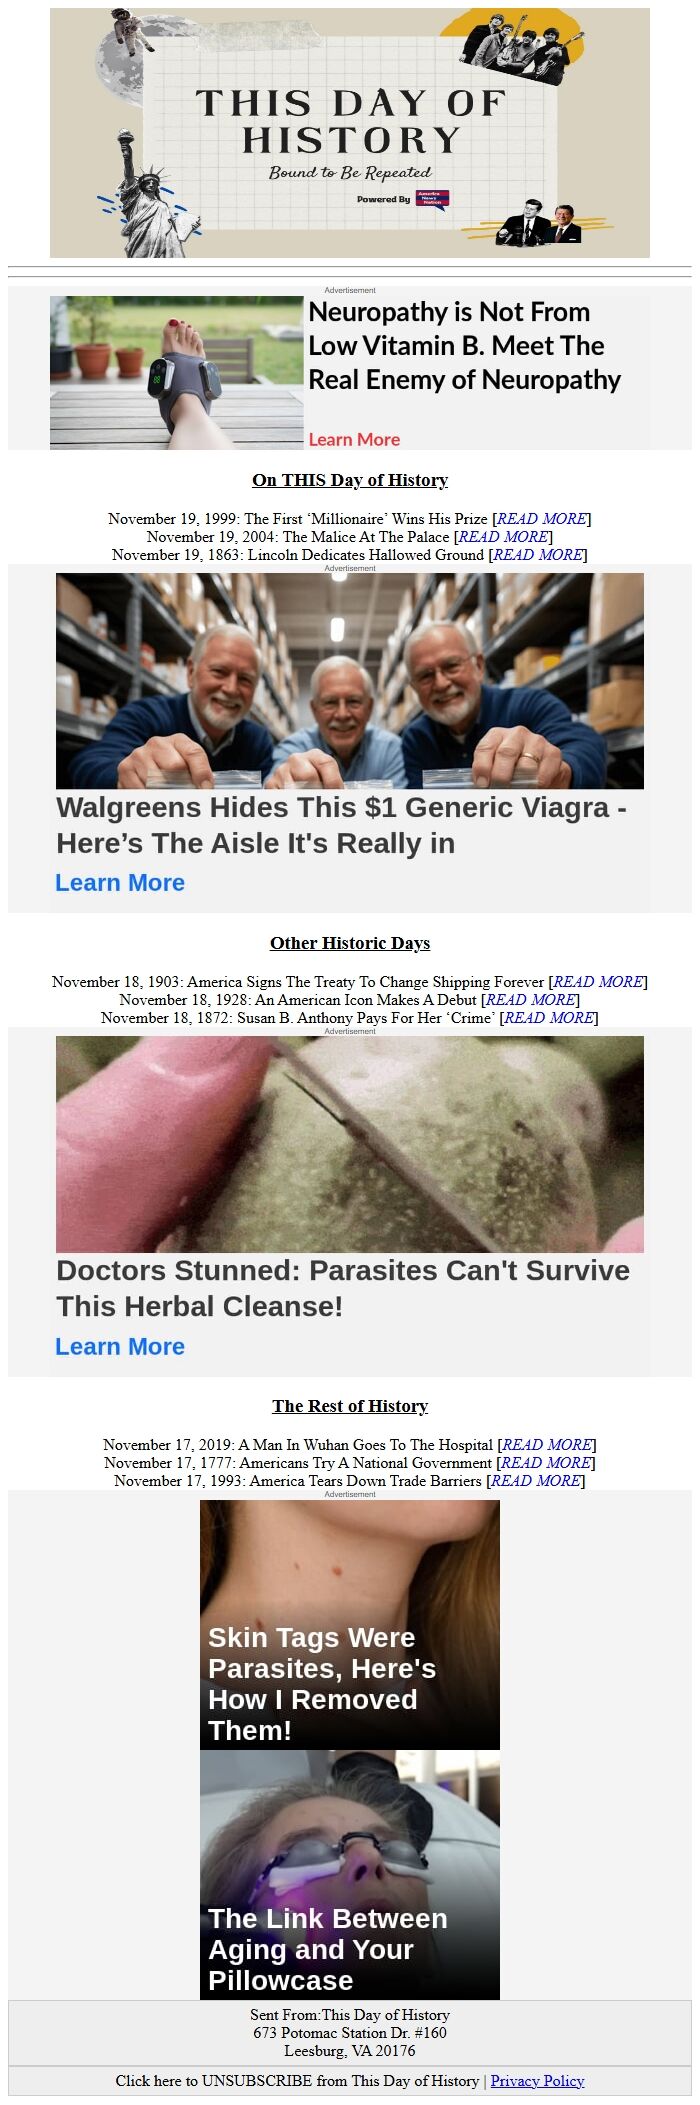Open the neuropathy foot device ad image
This screenshot has width=700, height=2105.
click(x=176, y=372)
